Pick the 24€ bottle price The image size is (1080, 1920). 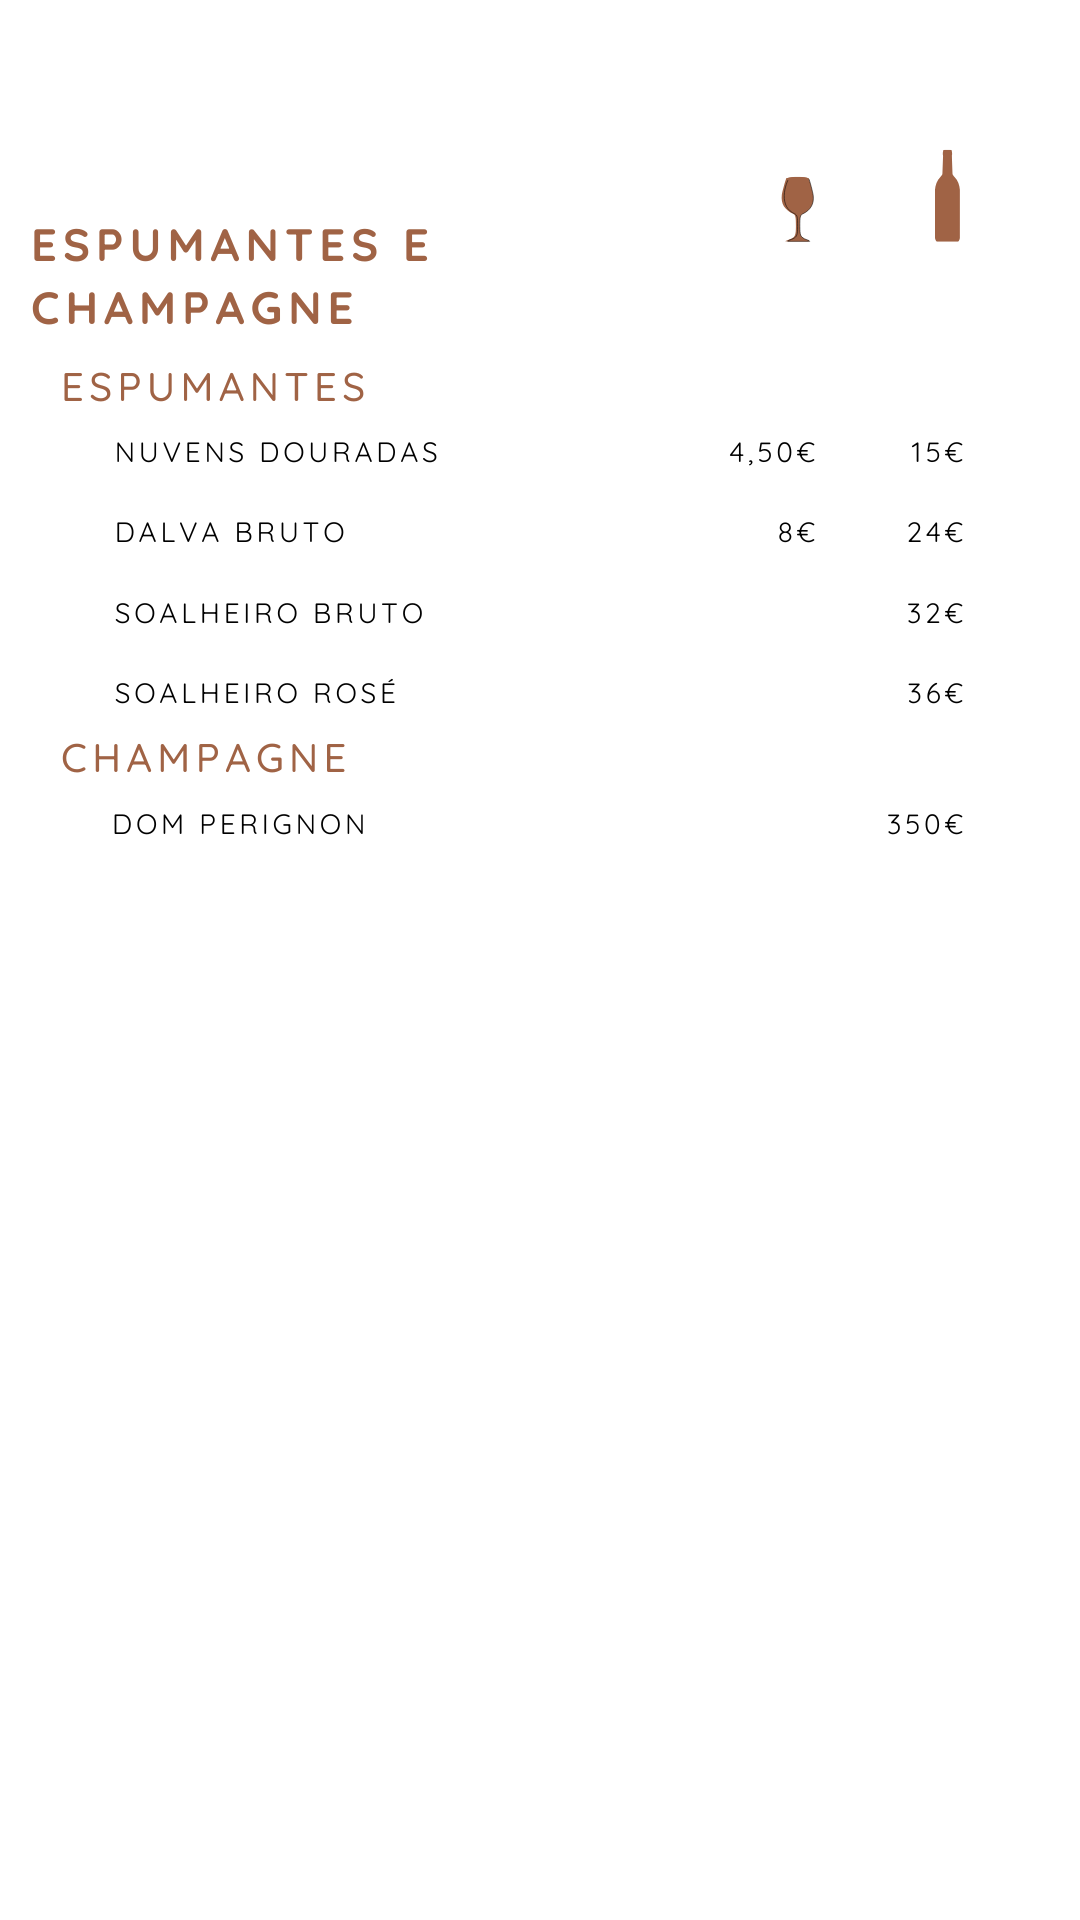(x=935, y=533)
